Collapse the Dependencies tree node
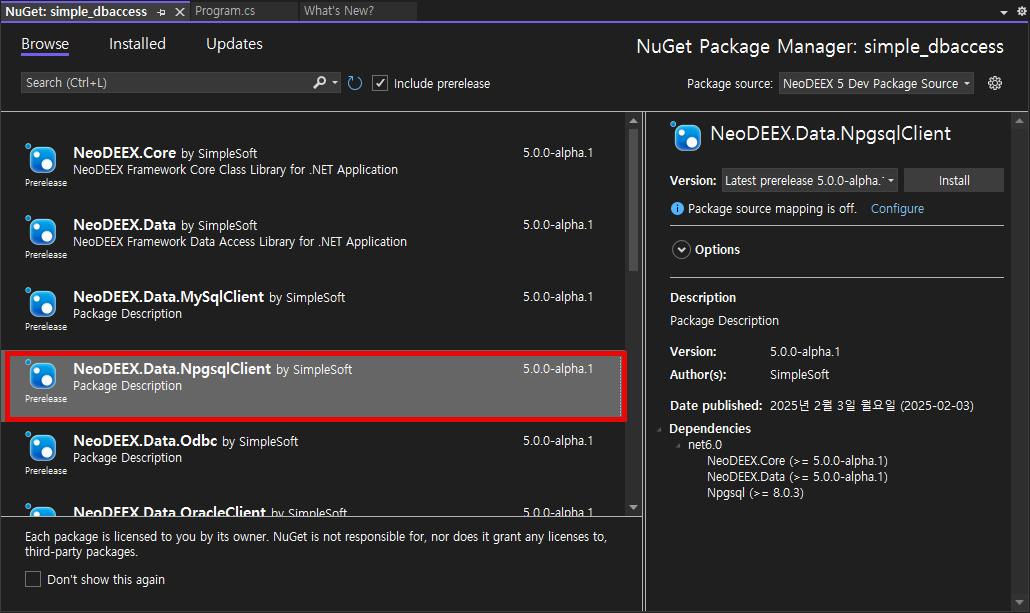This screenshot has width=1030, height=613. tap(660, 429)
